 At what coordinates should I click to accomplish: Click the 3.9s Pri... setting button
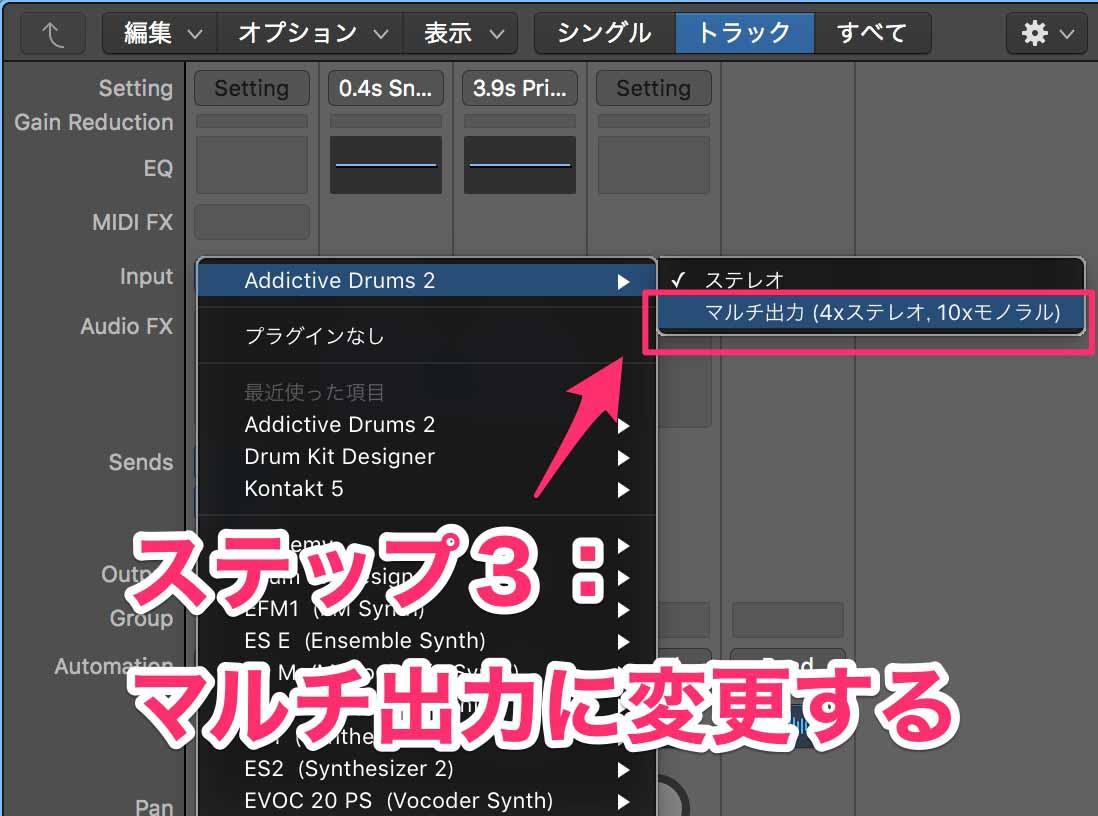(x=520, y=88)
